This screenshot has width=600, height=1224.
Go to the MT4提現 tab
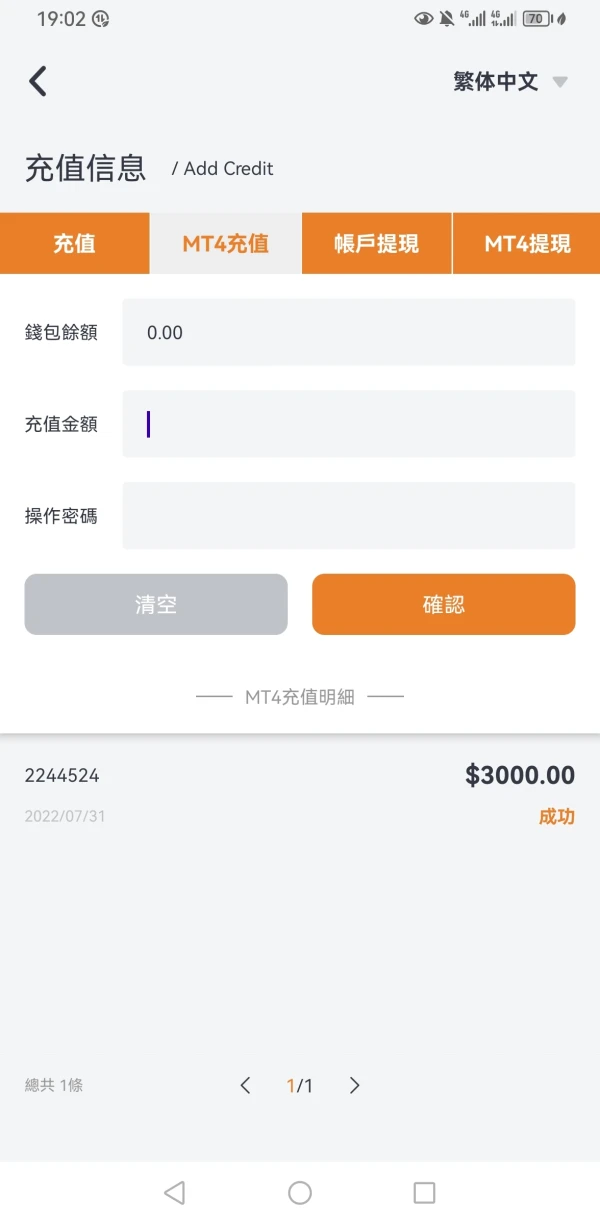(527, 243)
